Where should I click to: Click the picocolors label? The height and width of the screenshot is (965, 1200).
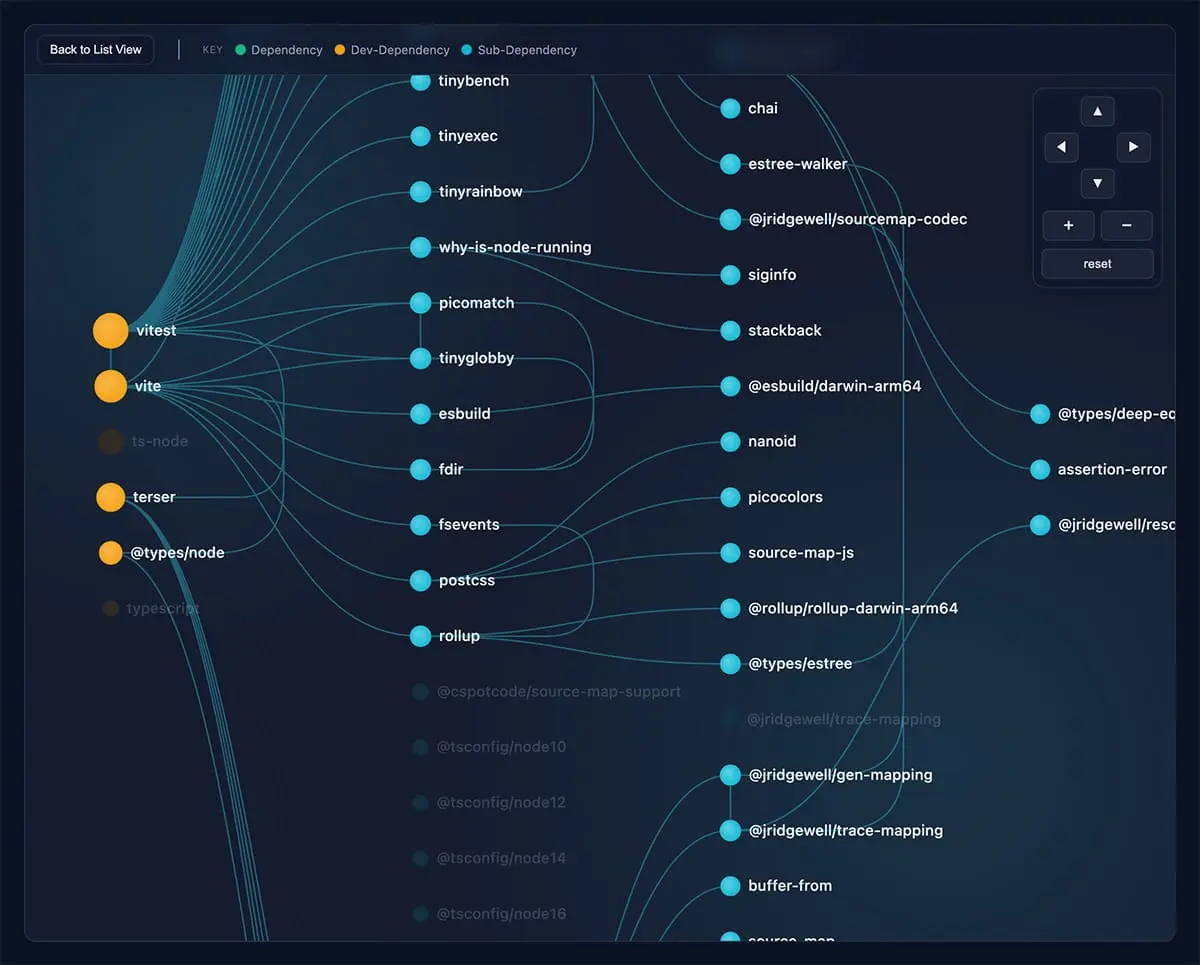tap(785, 497)
